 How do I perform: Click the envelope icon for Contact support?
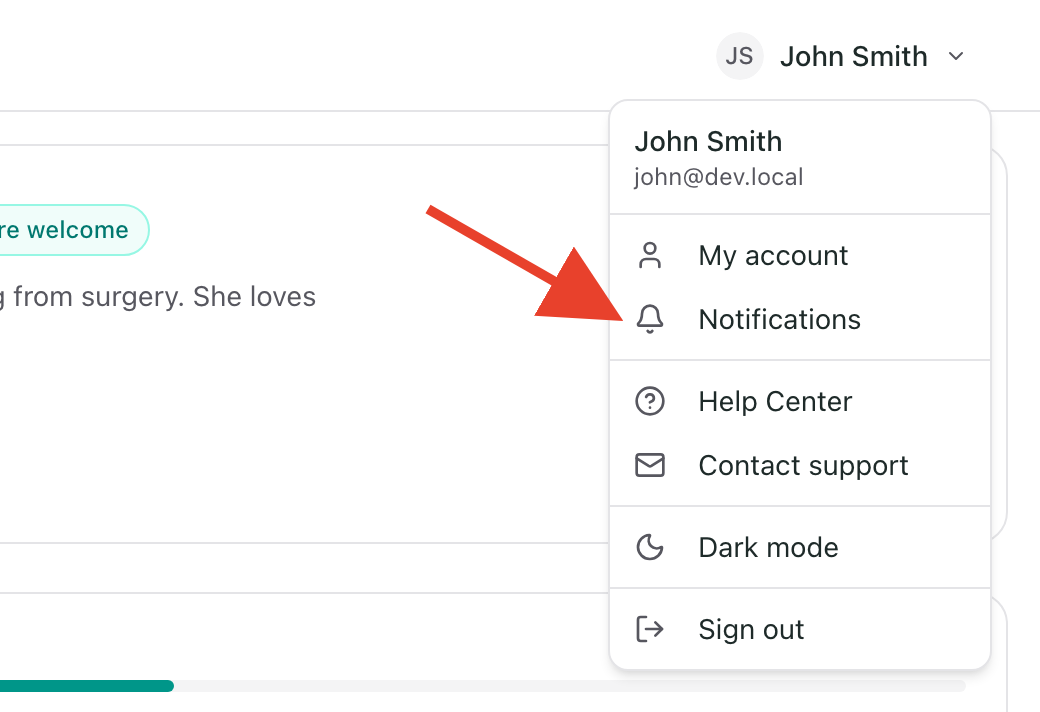(x=650, y=465)
